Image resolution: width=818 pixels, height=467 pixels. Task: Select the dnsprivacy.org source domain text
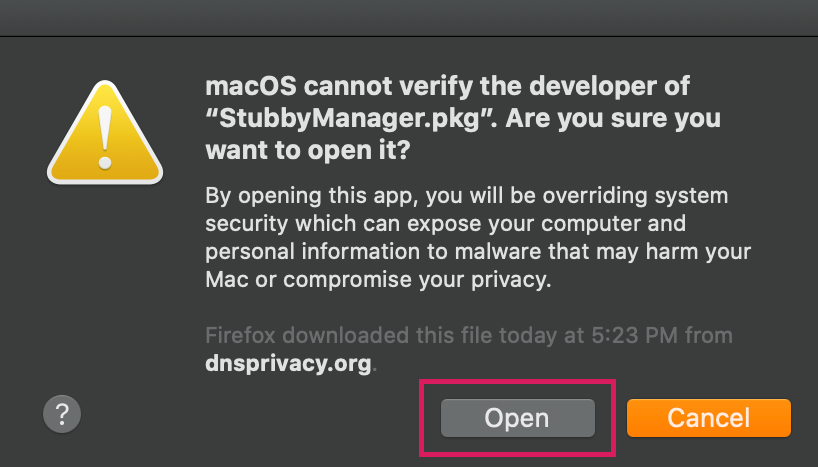[x=288, y=363]
